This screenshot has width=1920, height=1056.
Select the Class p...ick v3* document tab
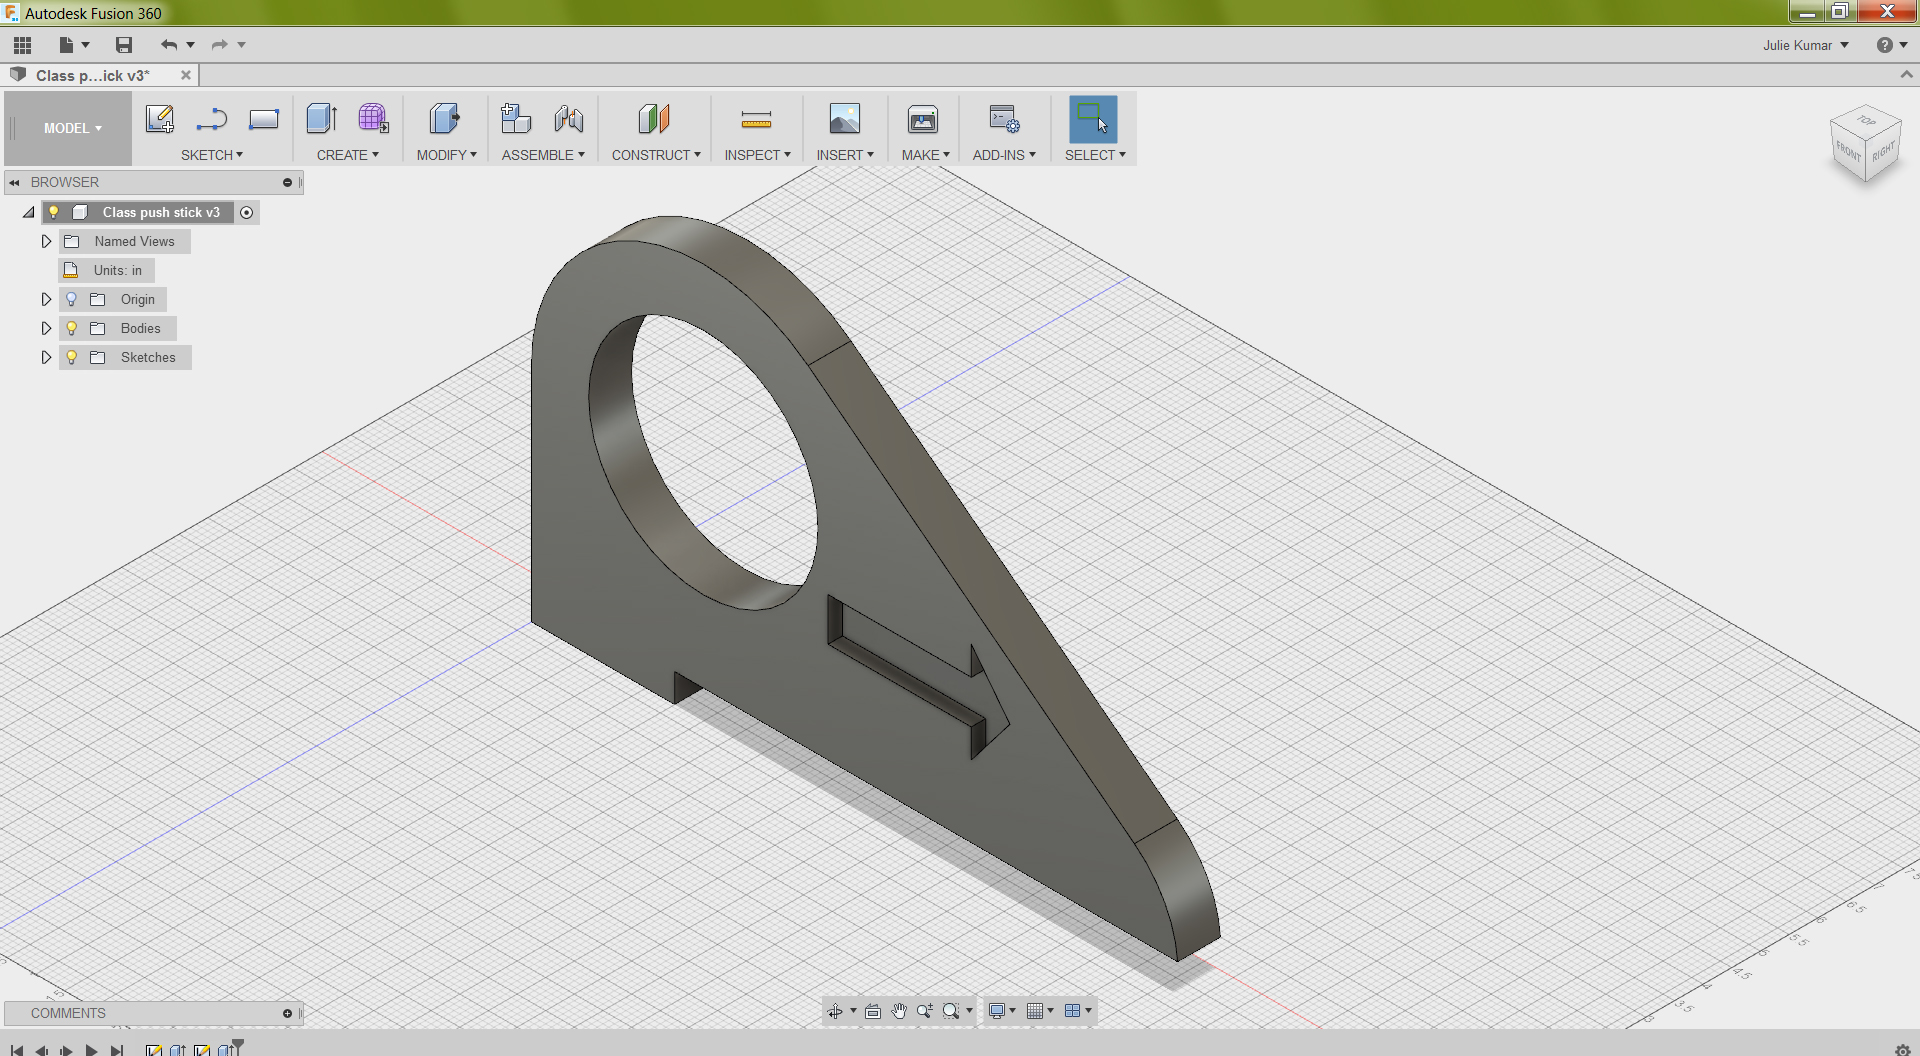coord(93,76)
